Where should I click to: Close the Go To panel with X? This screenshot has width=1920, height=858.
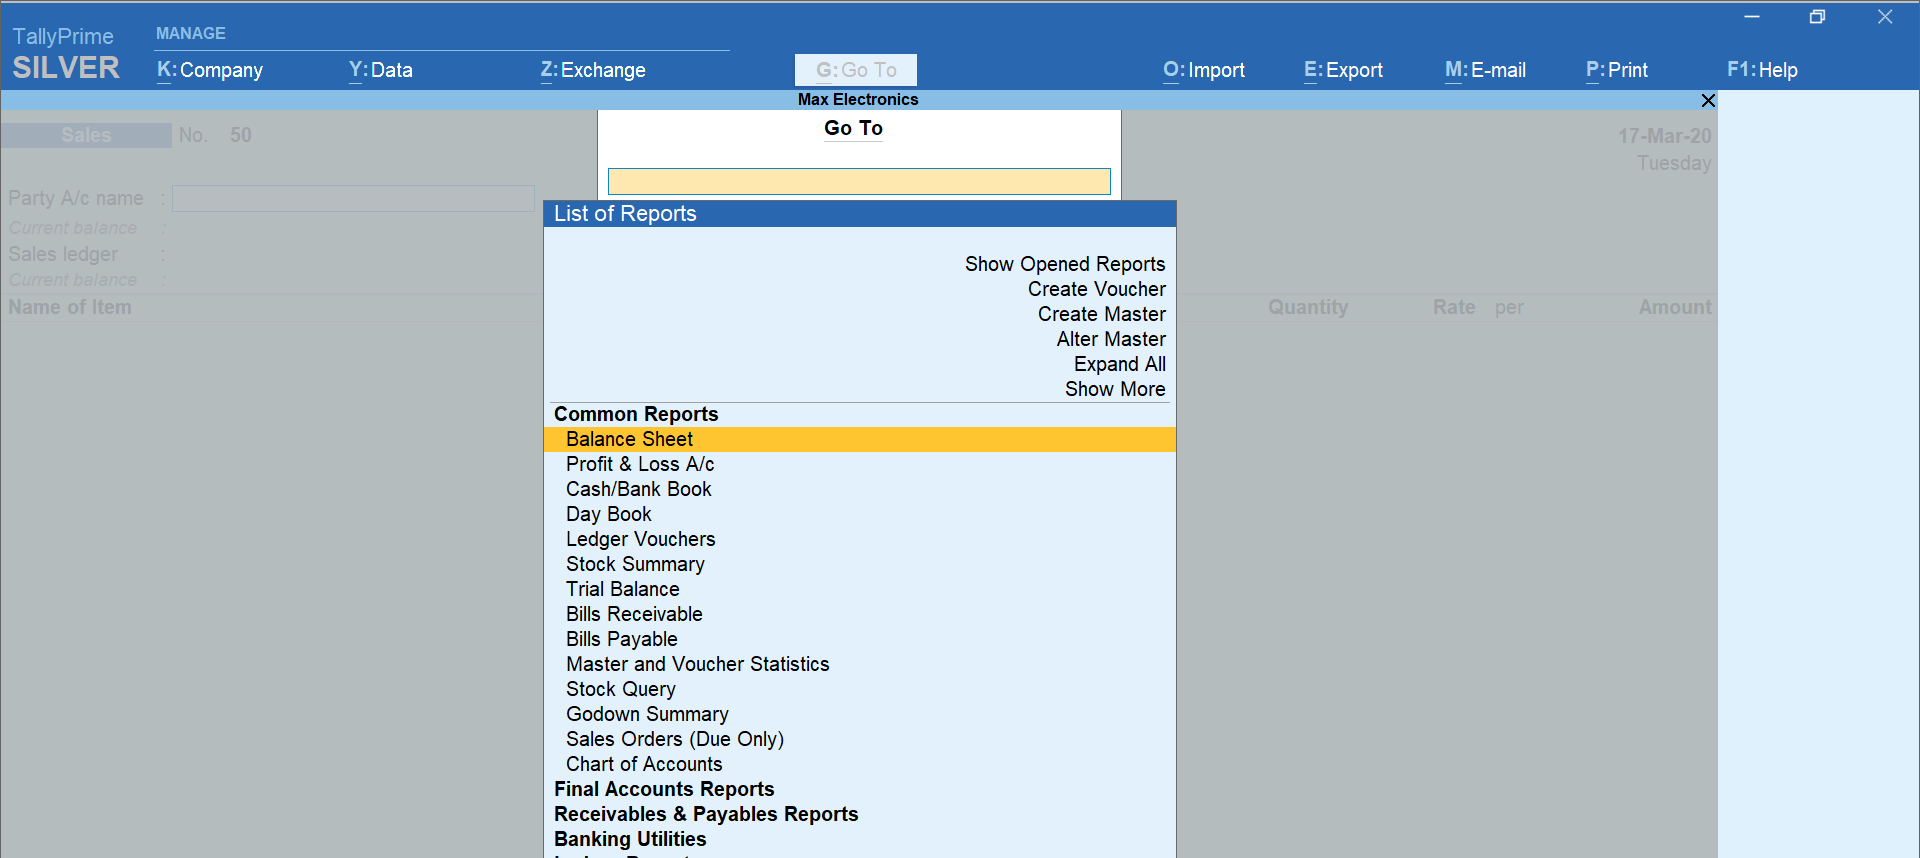coord(1708,100)
